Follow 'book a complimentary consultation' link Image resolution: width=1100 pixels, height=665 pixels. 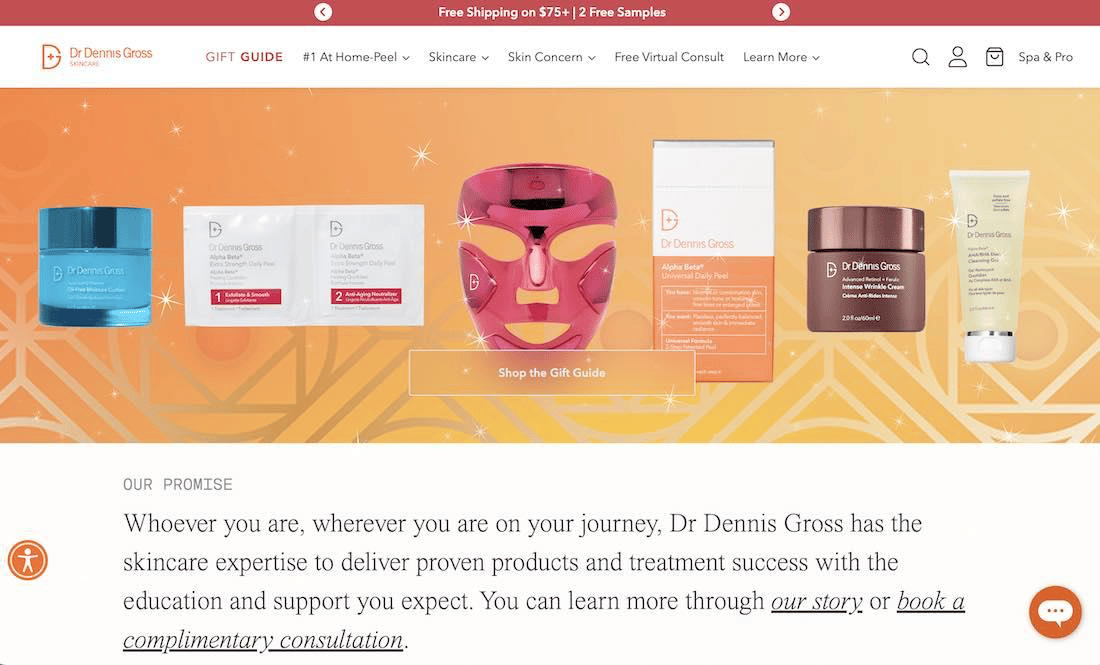(x=544, y=621)
